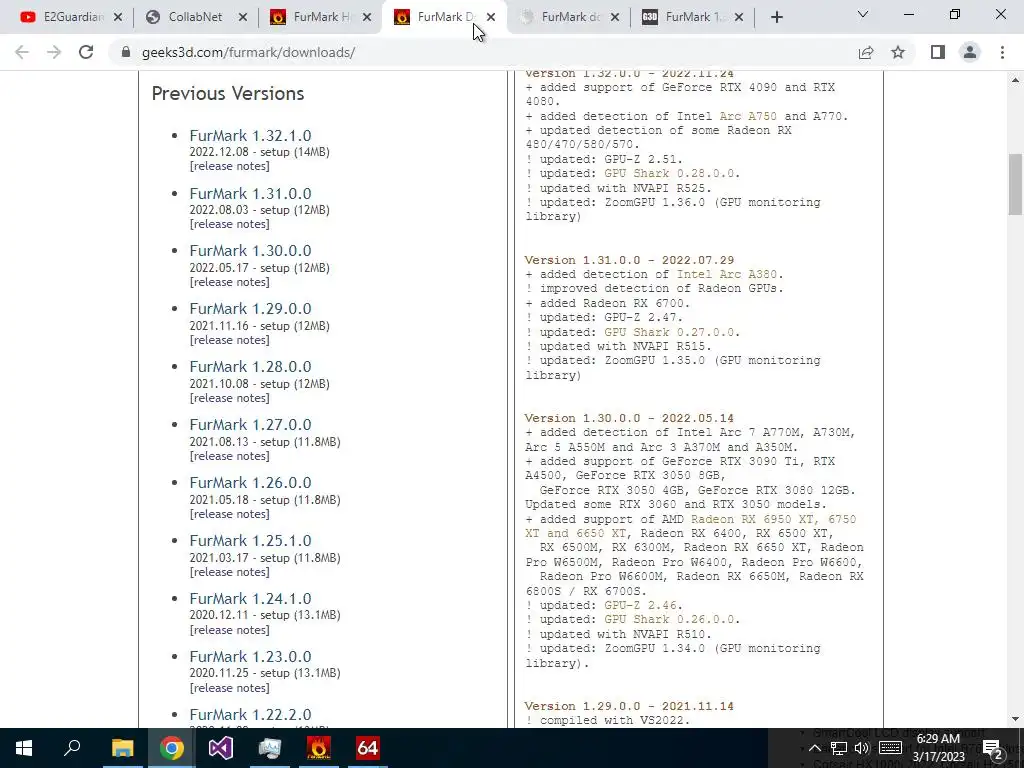Open Visual Studio from taskbar
Viewport: 1024px width, 768px height.
221,748
